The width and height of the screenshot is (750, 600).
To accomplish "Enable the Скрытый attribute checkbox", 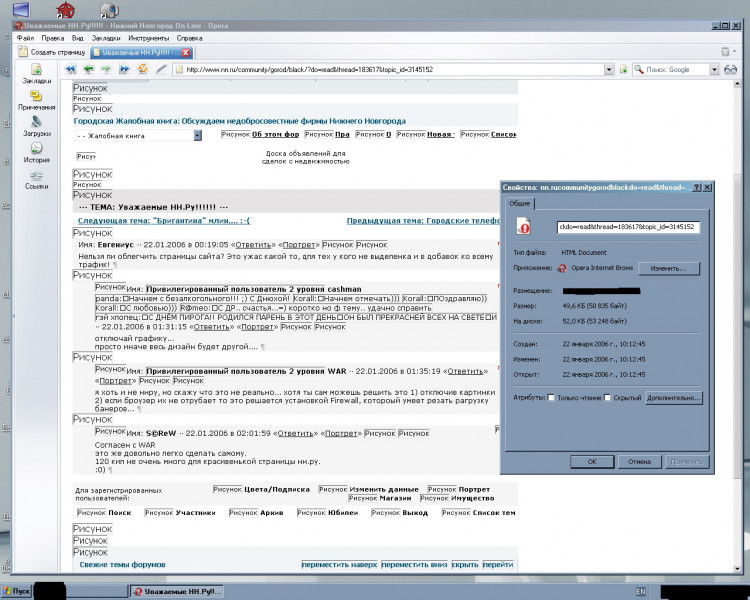I will click(x=607, y=397).
